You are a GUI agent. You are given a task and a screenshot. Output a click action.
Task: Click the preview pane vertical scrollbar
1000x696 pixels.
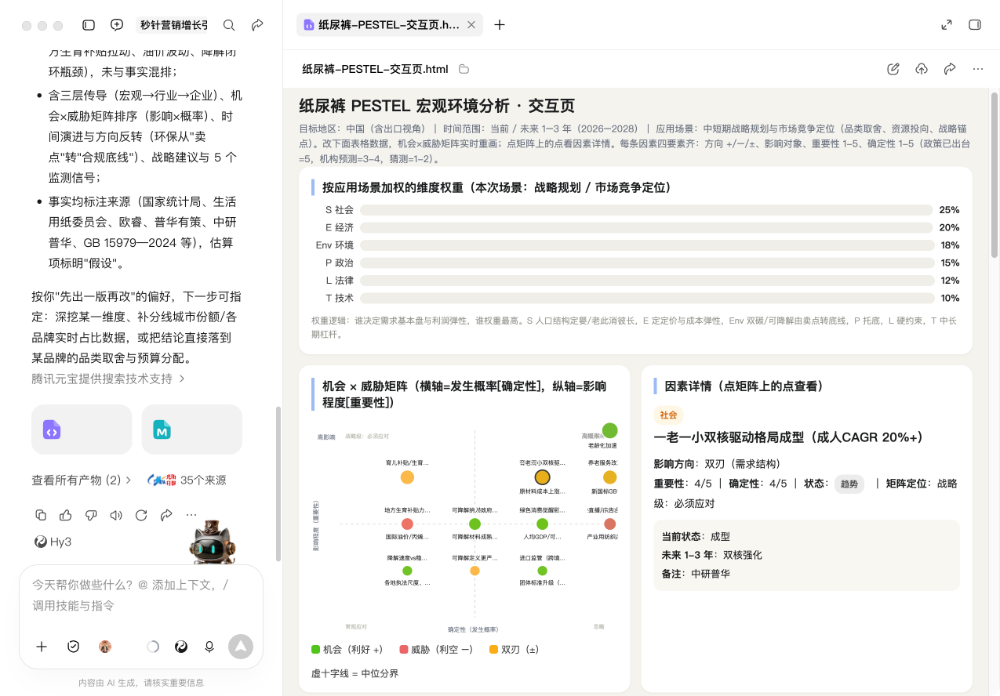pyautogui.click(x=994, y=175)
